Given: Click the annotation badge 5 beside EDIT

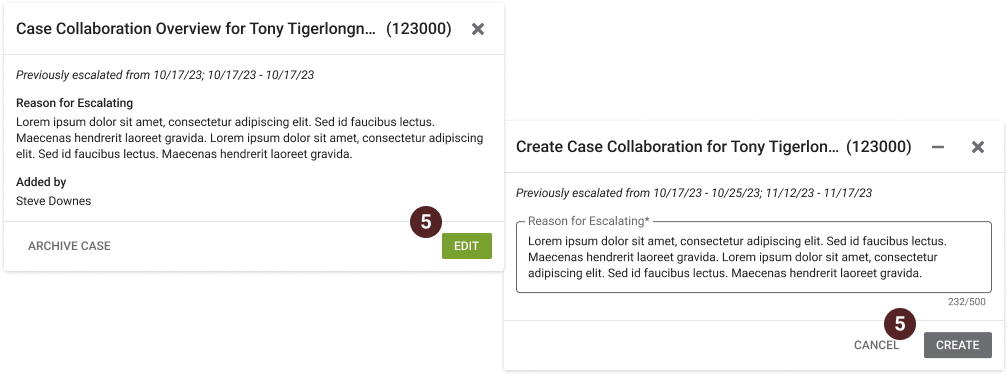Looking at the screenshot, I should pos(426,222).
